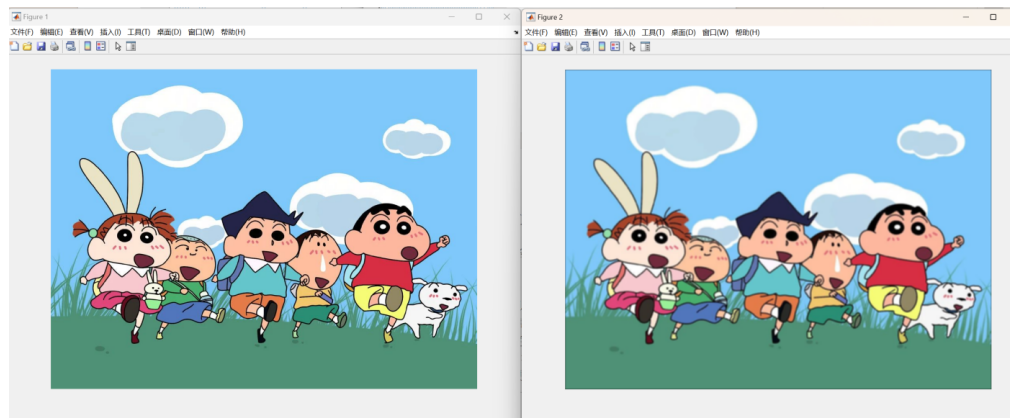Insert Legend using Figure 1 toolbar icon
Viewport: 1013px width, 418px height.
[x=100, y=47]
